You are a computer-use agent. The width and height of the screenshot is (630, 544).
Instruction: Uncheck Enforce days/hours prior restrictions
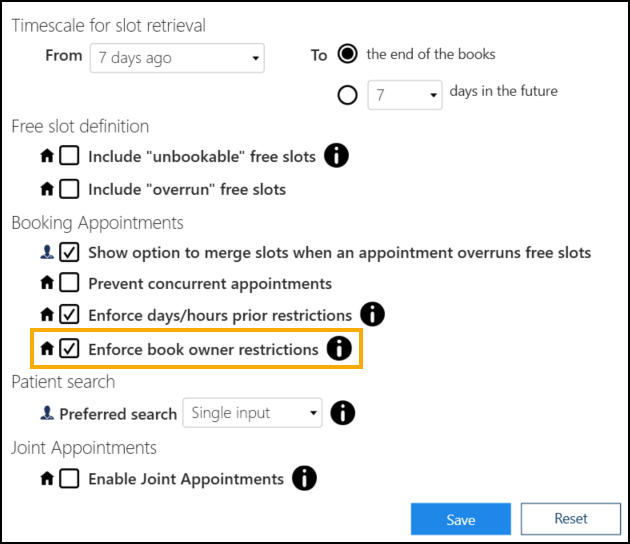[69, 315]
